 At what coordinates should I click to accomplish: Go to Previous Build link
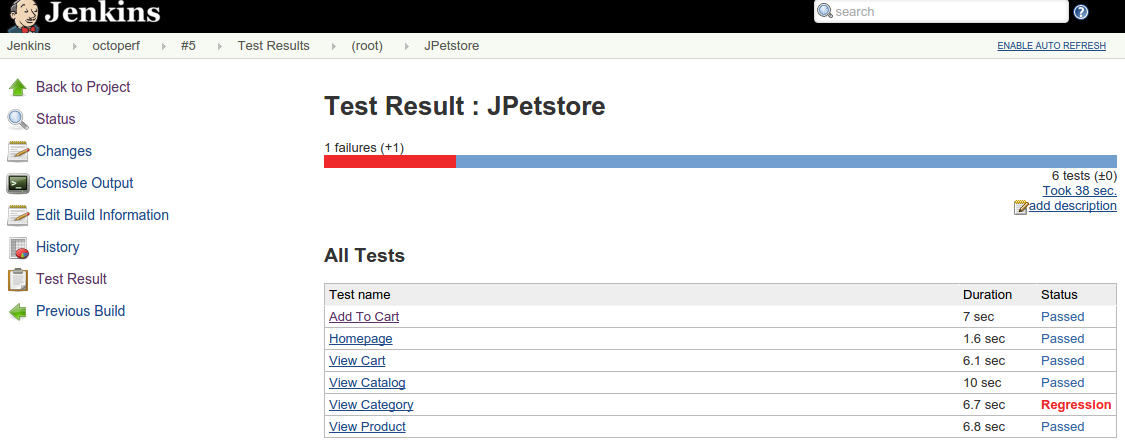point(80,311)
